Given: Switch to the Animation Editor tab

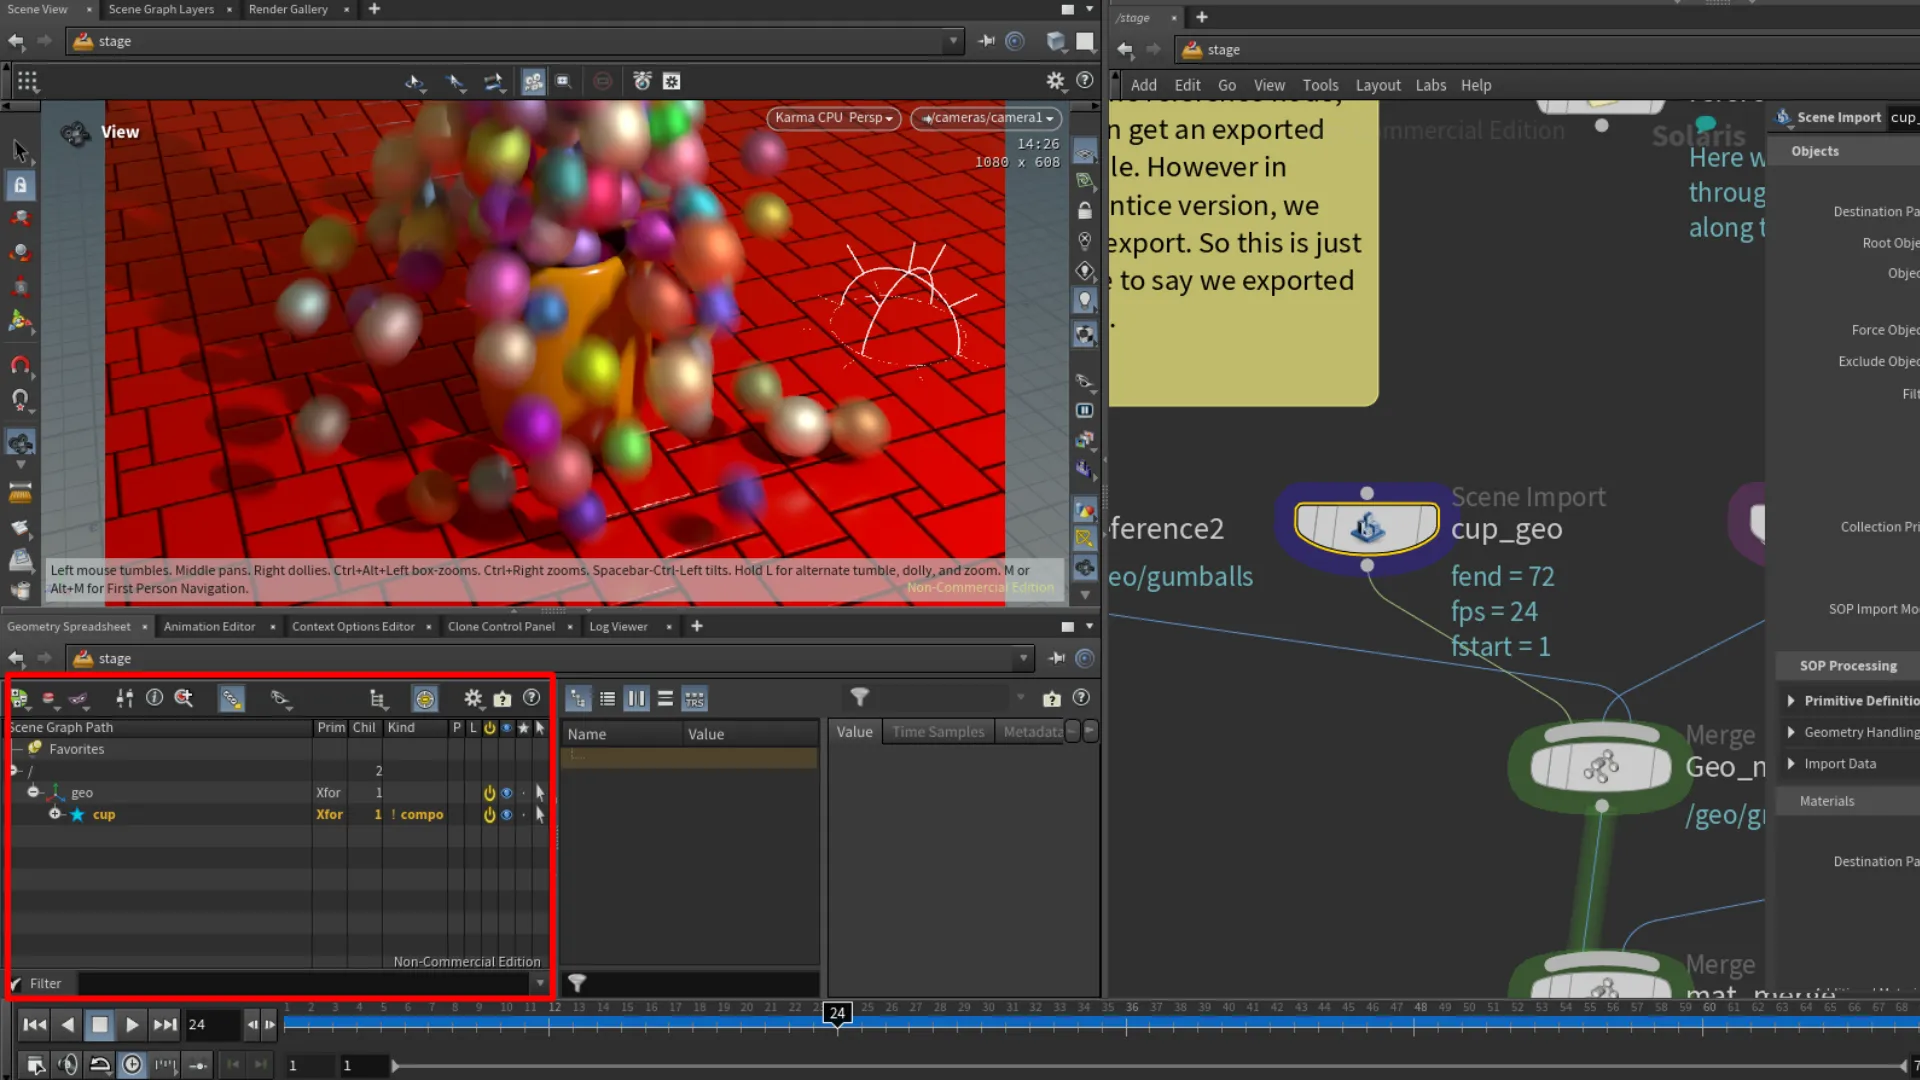Looking at the screenshot, I should (209, 626).
